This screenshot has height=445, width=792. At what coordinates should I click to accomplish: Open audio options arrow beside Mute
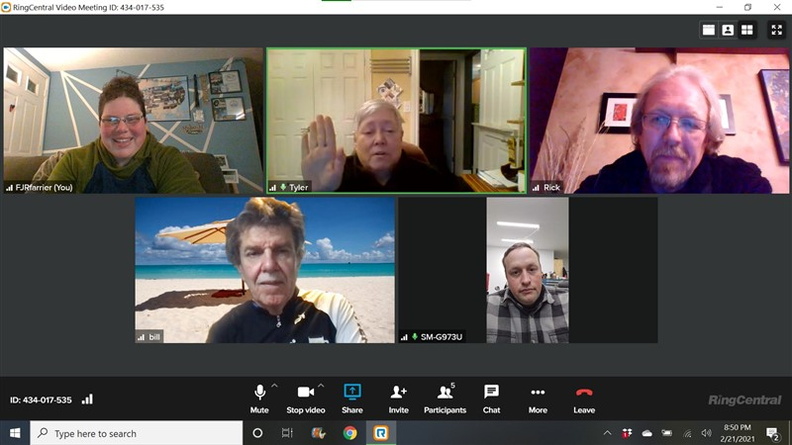coord(274,385)
